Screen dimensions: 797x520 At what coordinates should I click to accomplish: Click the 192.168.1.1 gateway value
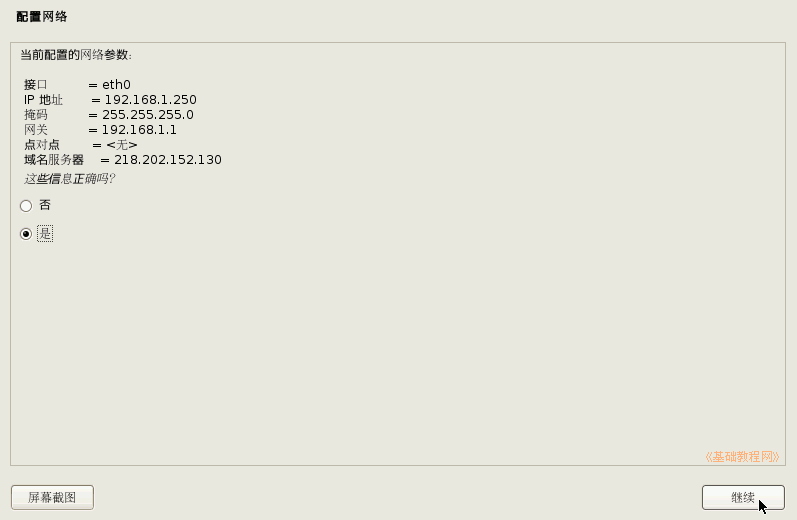coord(139,130)
